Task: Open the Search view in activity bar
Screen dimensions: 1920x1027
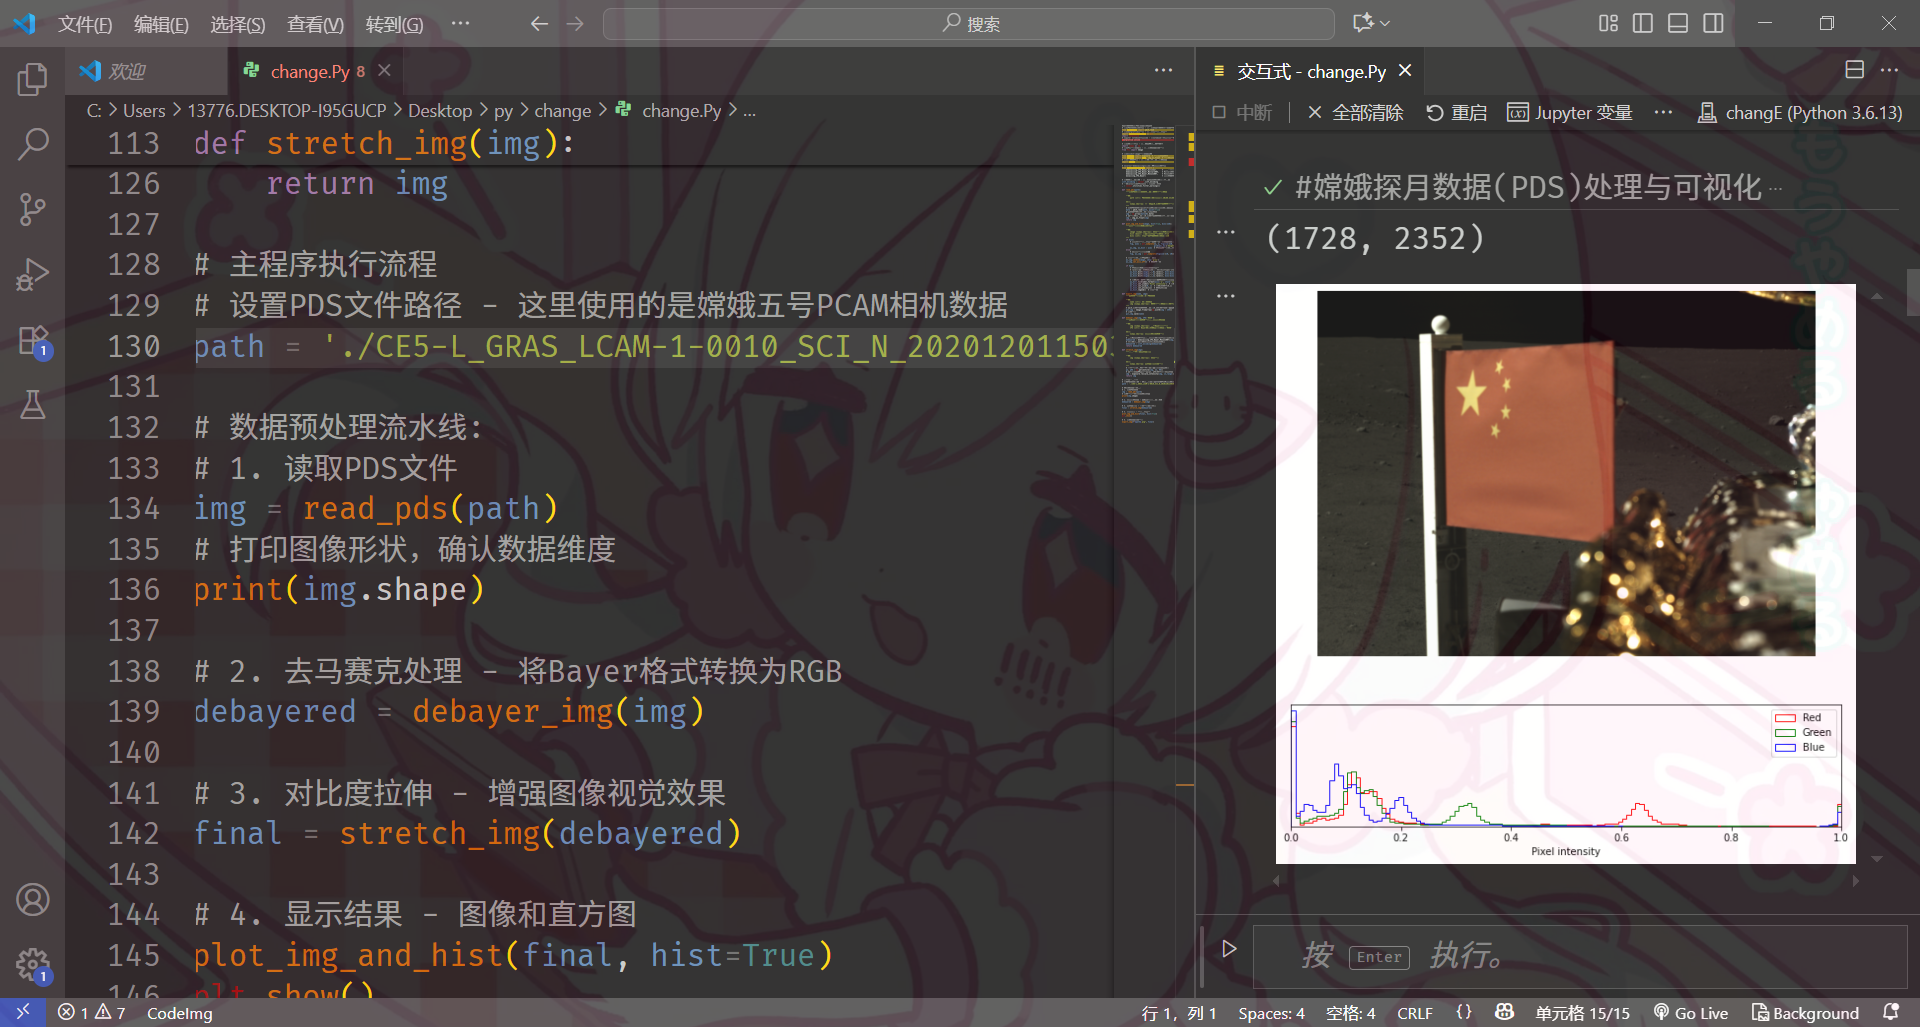Action: (32, 144)
